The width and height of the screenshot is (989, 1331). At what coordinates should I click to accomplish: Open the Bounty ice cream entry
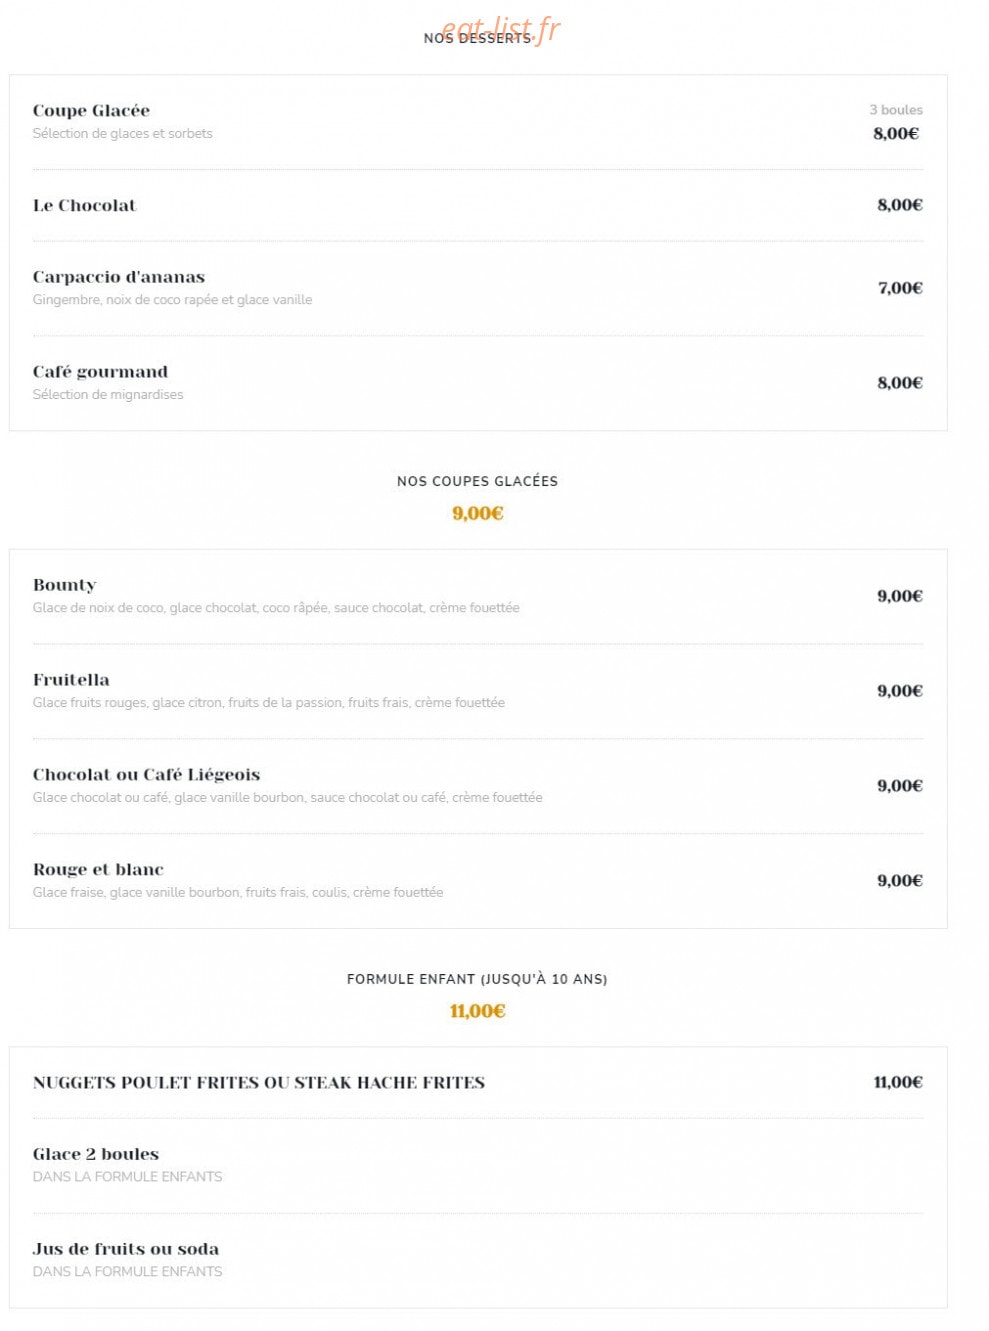(64, 585)
